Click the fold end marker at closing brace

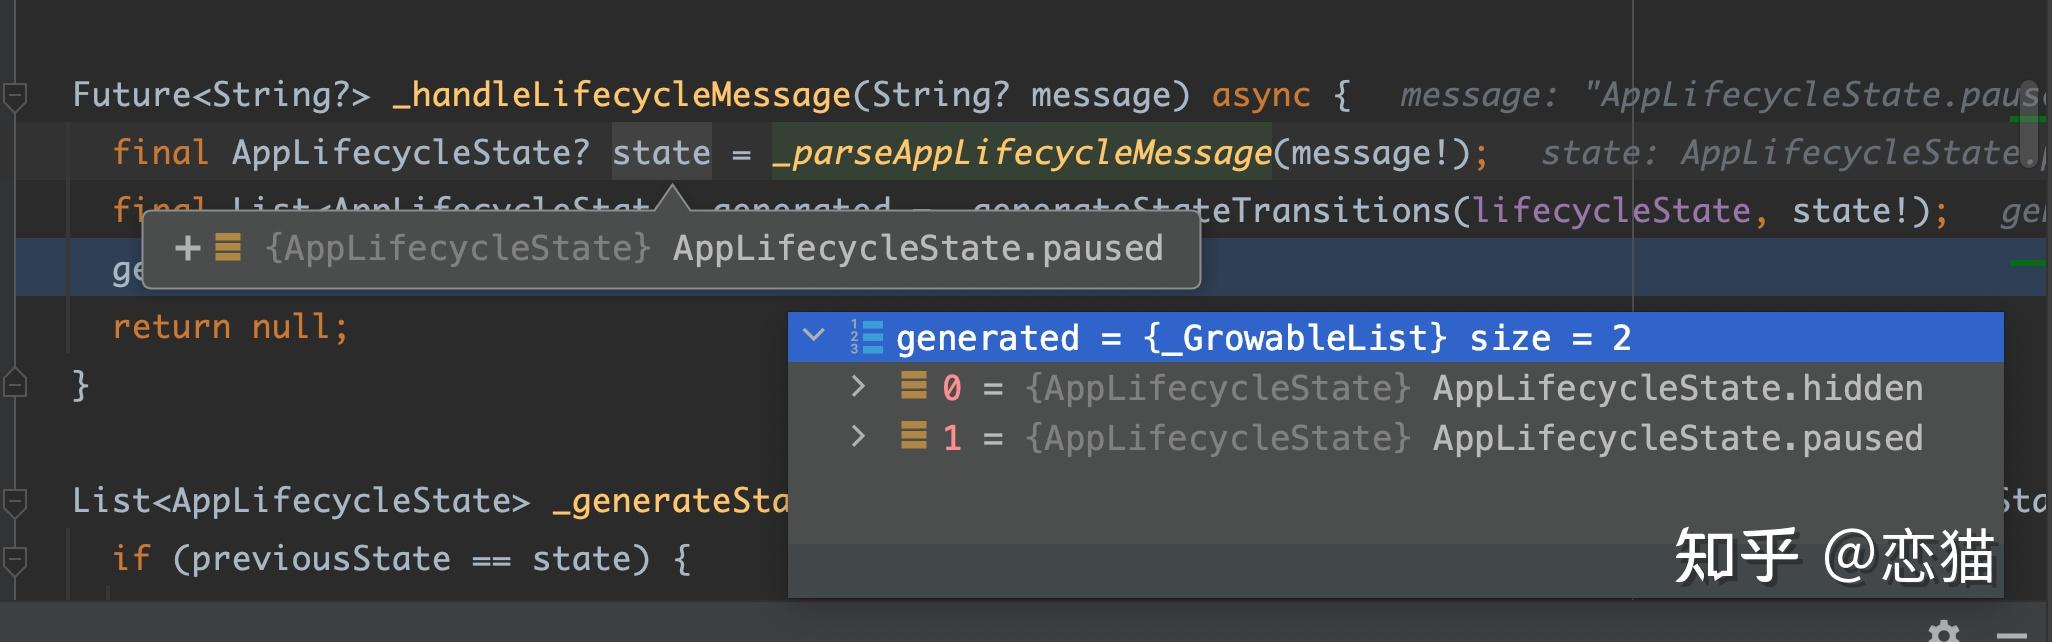point(15,384)
